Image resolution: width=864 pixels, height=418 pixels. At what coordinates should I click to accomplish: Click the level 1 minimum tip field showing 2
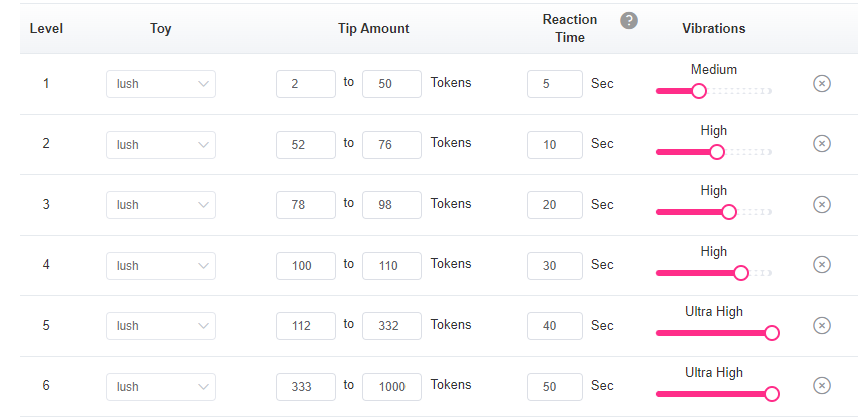(306, 84)
